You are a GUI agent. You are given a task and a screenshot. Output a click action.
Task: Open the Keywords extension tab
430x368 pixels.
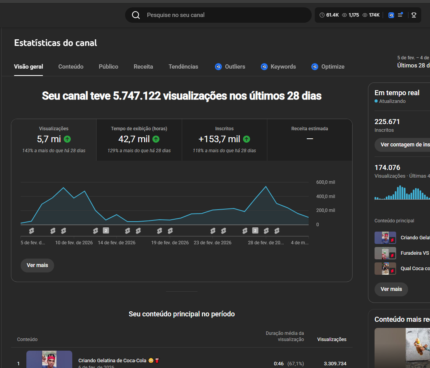pos(278,67)
